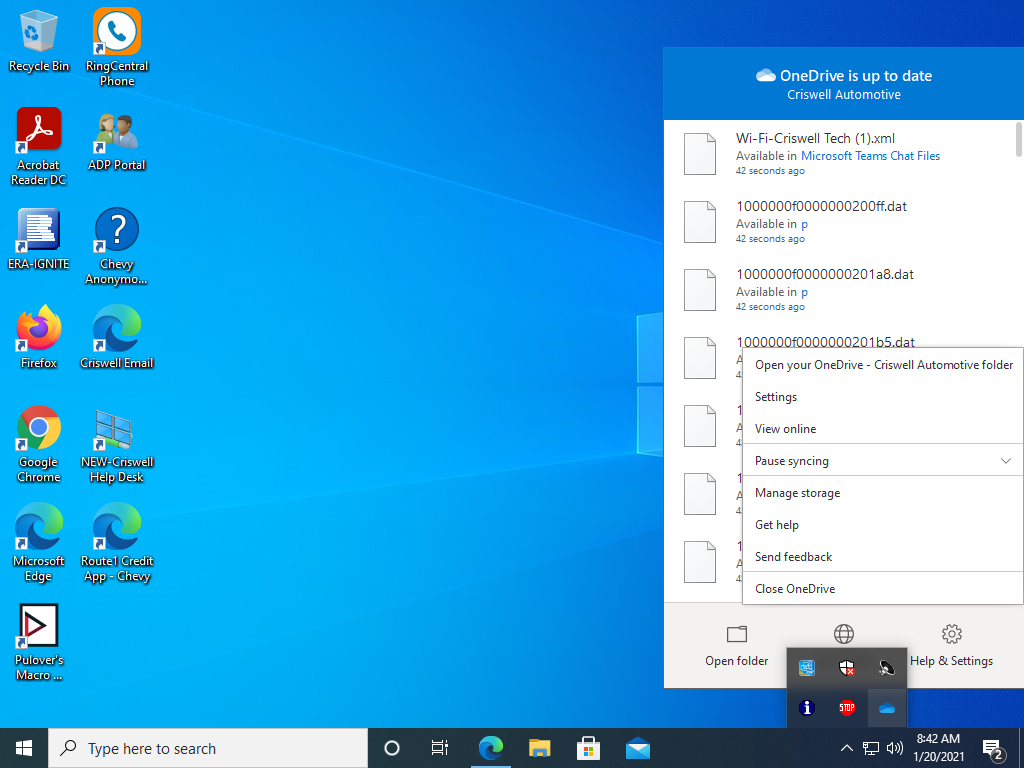This screenshot has height=768, width=1024.
Task: Expand the Pause syncing submenu
Action: [x=883, y=461]
